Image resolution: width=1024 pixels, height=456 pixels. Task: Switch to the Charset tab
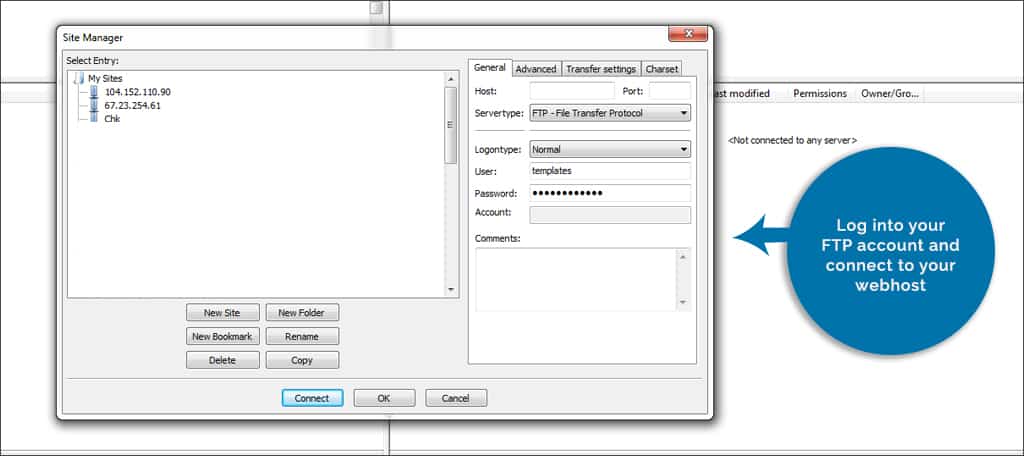pyautogui.click(x=662, y=69)
